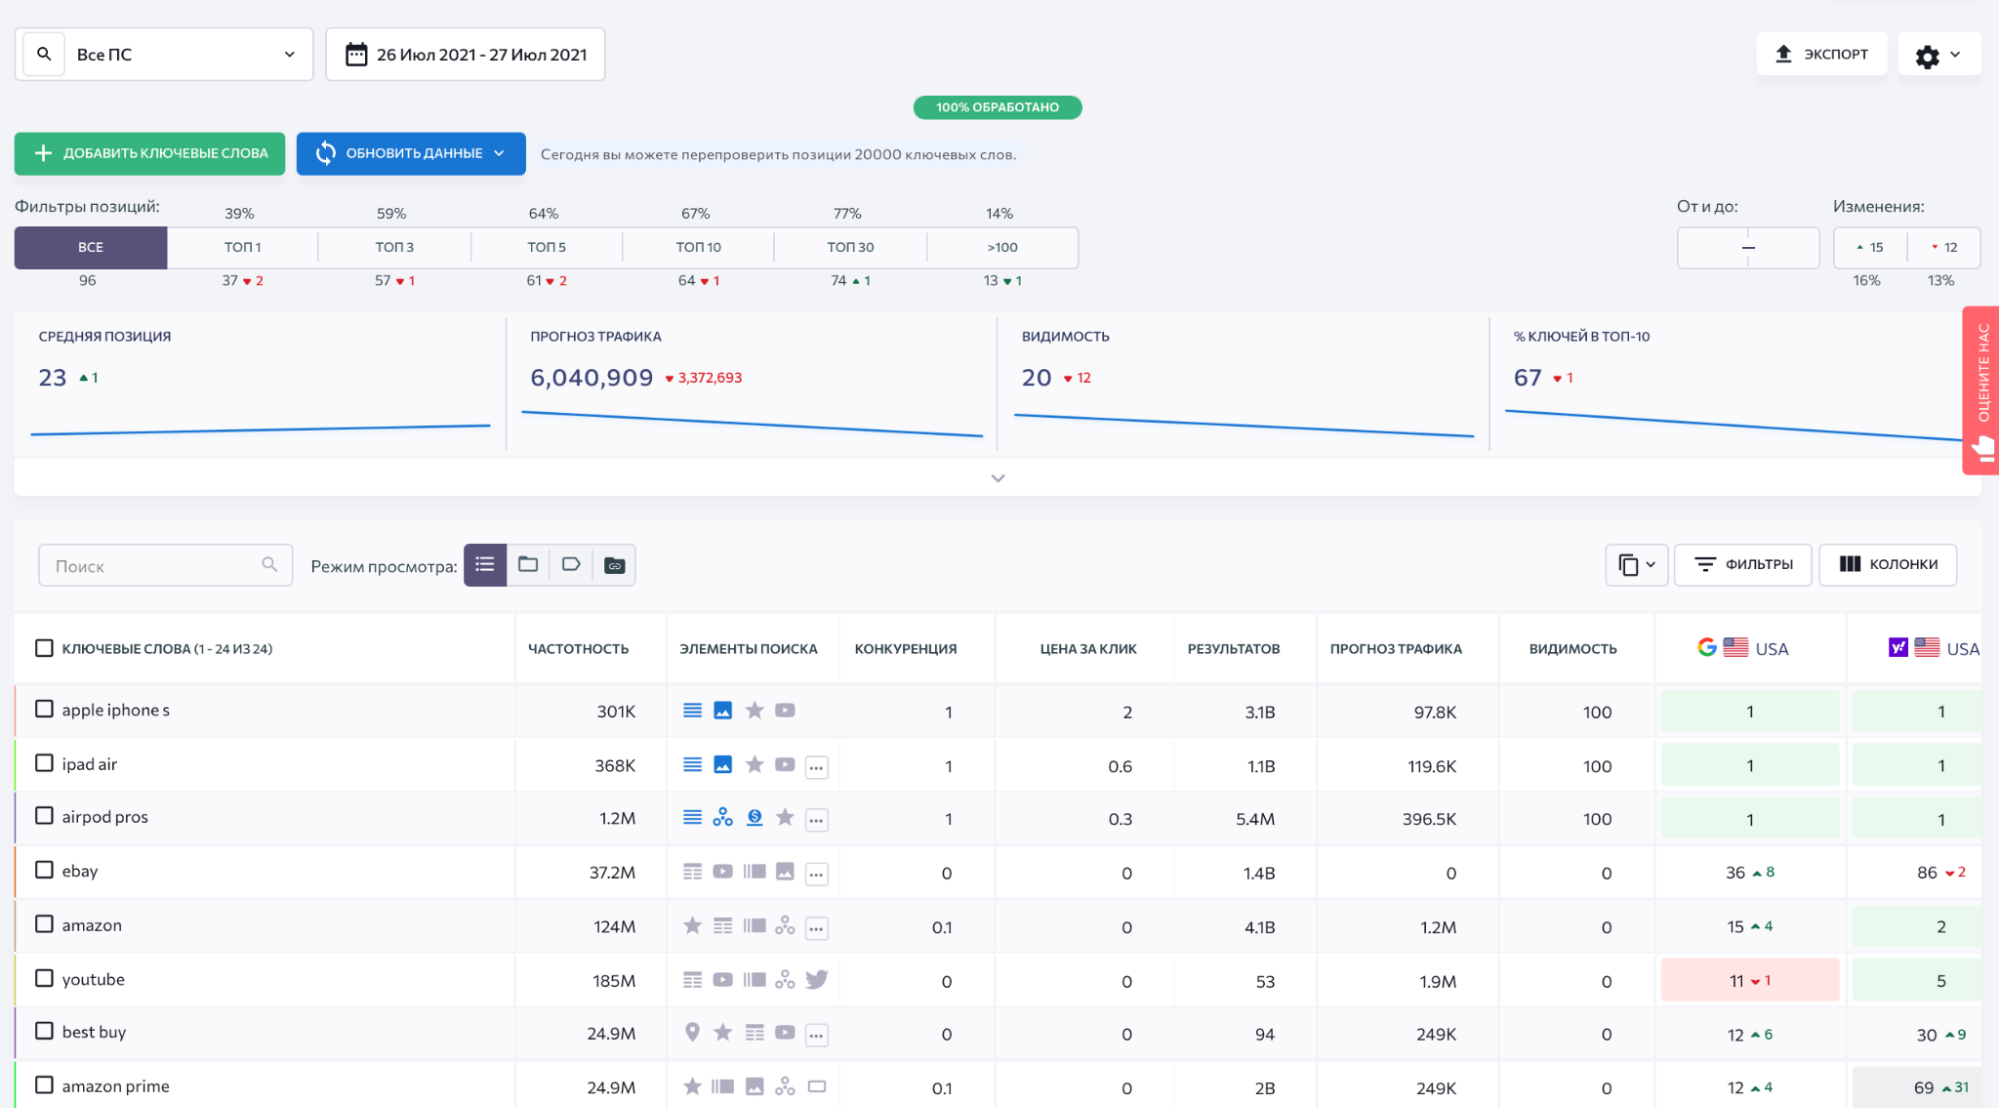The width and height of the screenshot is (1999, 1108).
Task: Click the Добавить ключевые слова button
Action: 150,153
